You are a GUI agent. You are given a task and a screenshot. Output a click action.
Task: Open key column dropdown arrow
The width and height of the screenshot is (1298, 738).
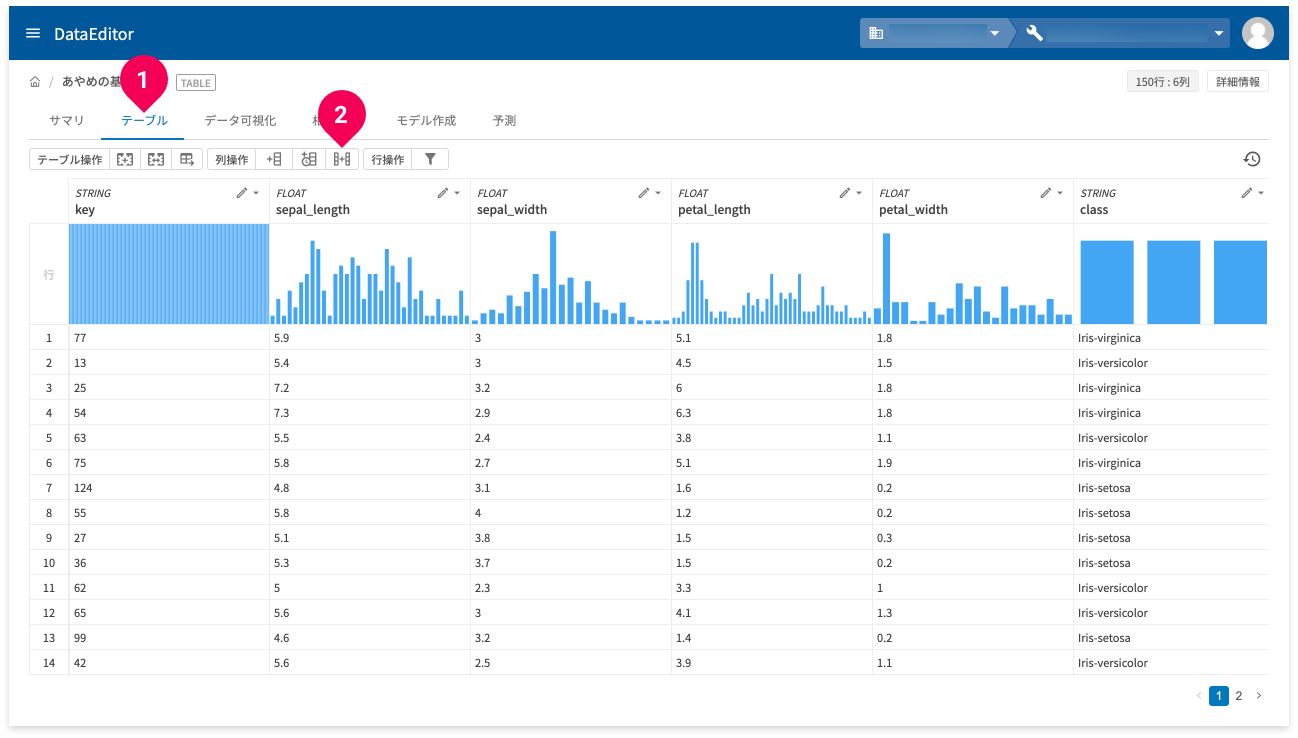(256, 193)
